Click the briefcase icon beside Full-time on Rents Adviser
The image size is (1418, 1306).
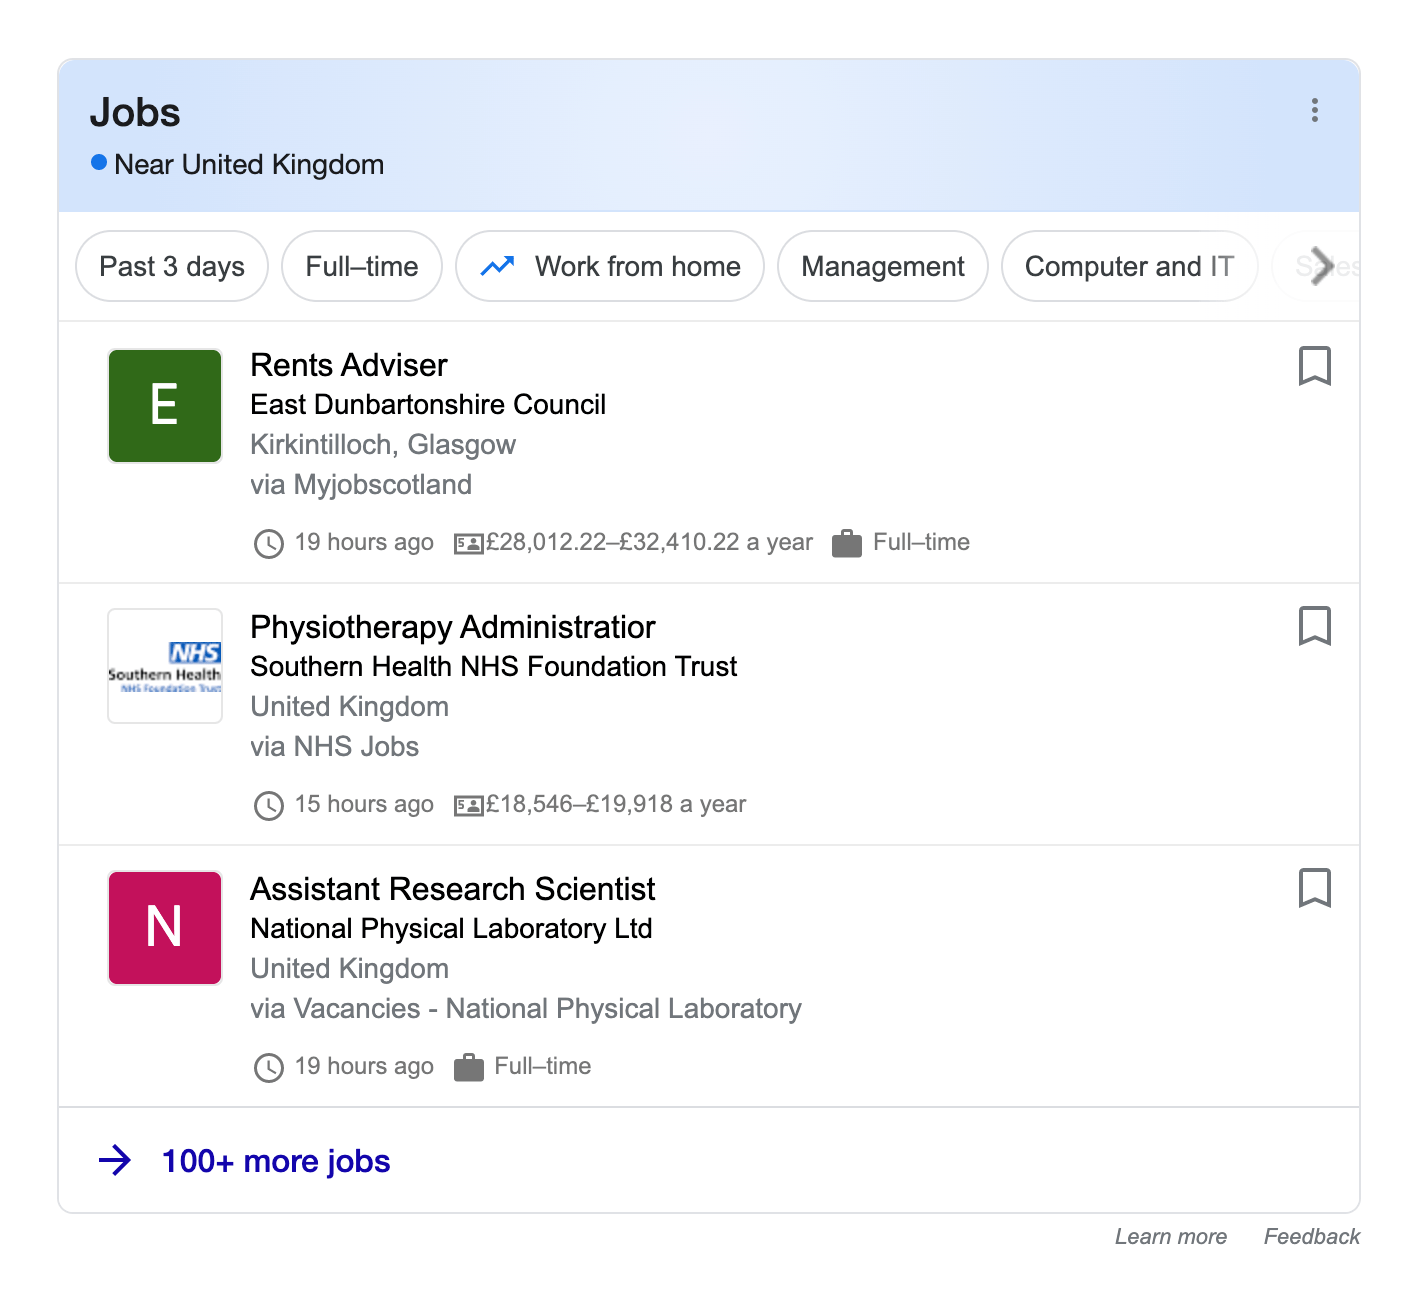click(x=846, y=543)
